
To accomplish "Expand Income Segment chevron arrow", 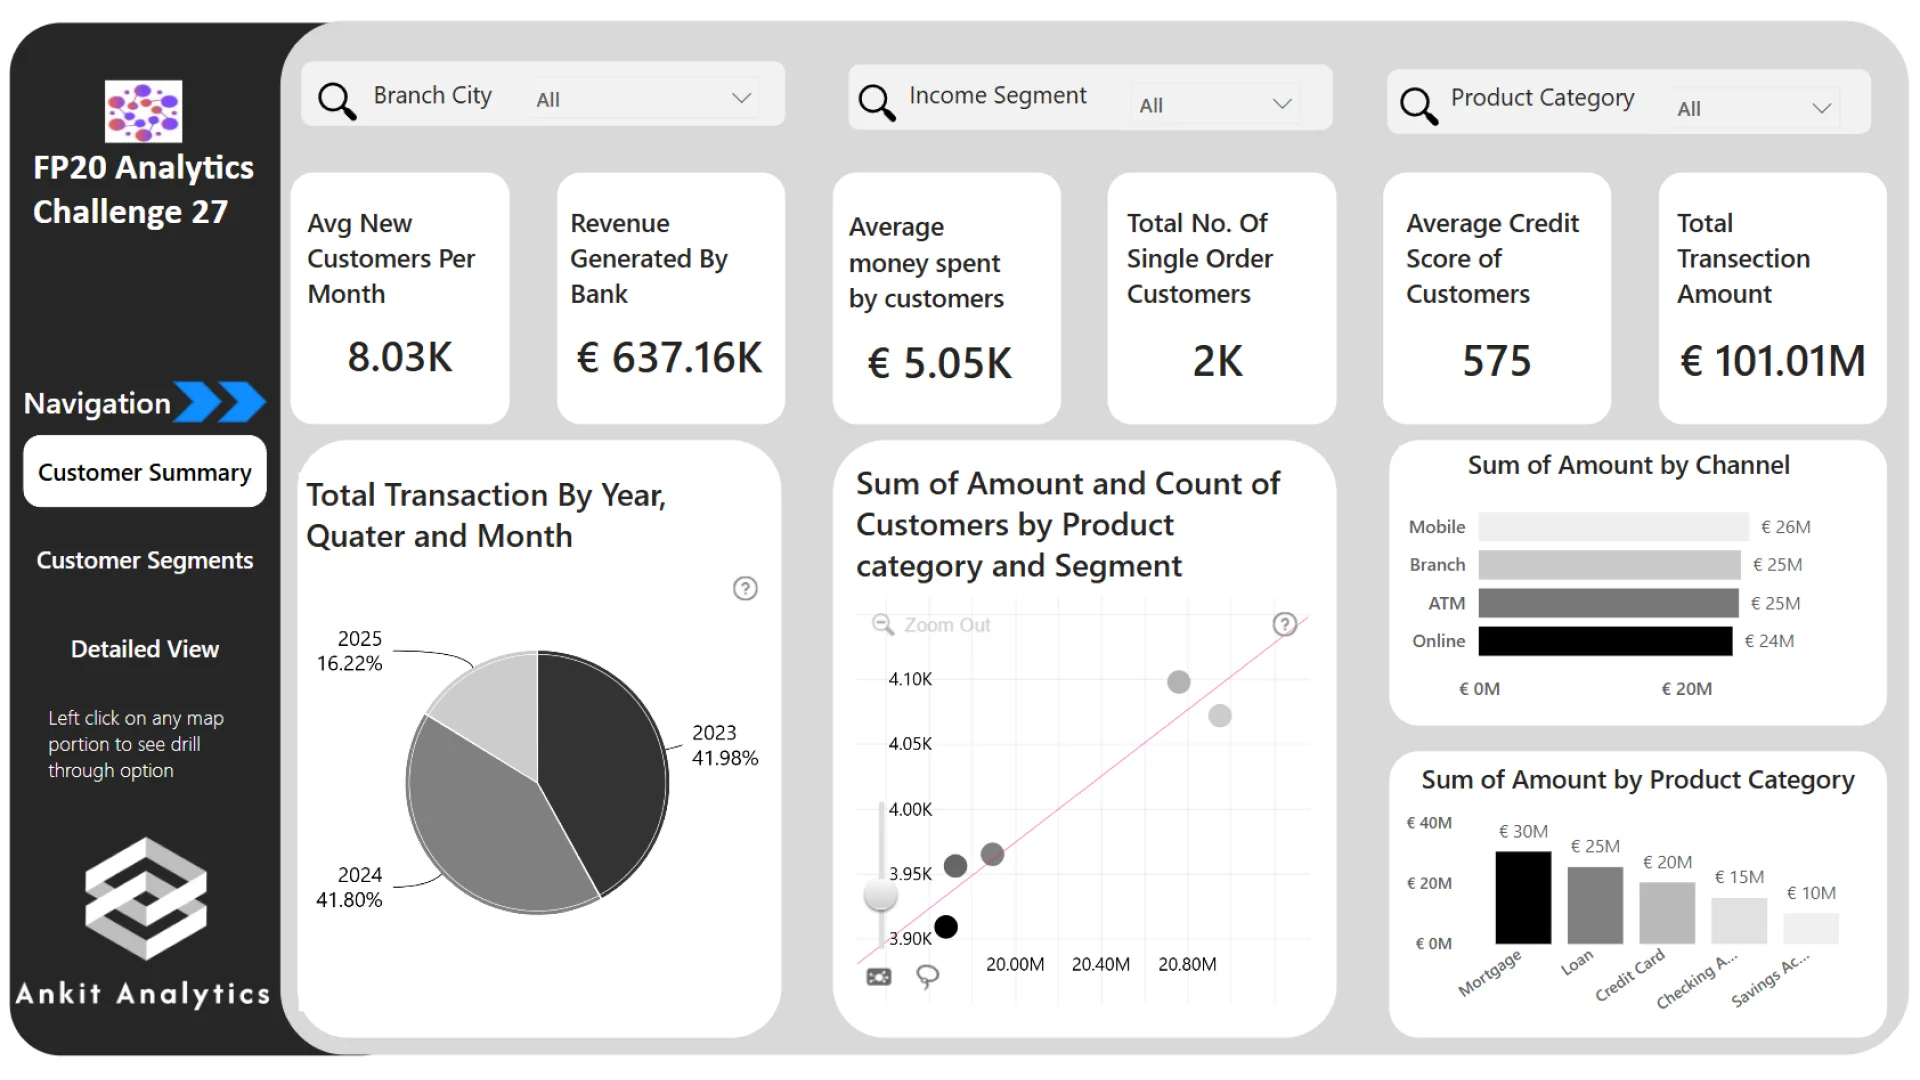I will pos(1282,104).
